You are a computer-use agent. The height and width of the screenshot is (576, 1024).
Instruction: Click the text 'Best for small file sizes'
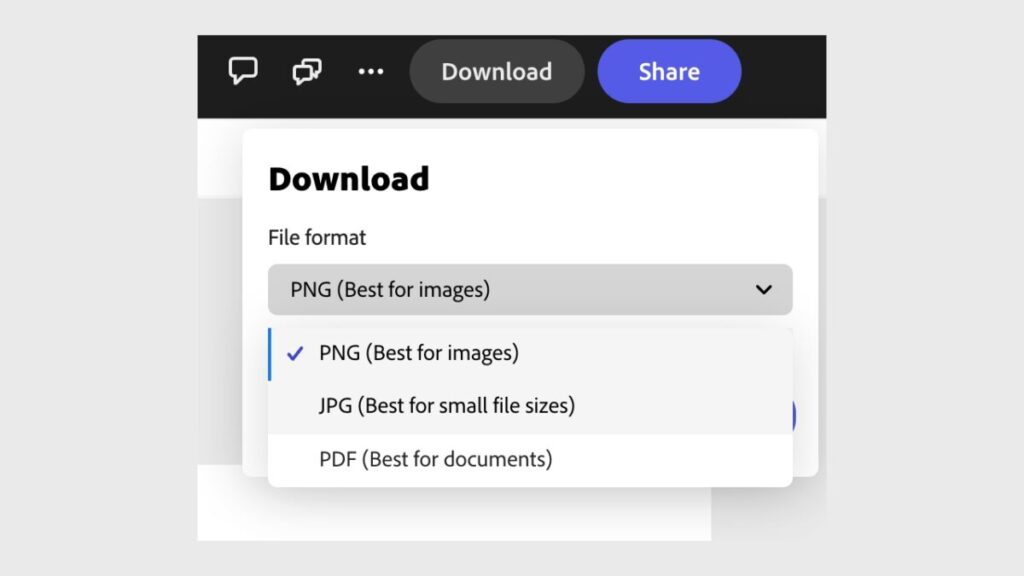(x=469, y=406)
